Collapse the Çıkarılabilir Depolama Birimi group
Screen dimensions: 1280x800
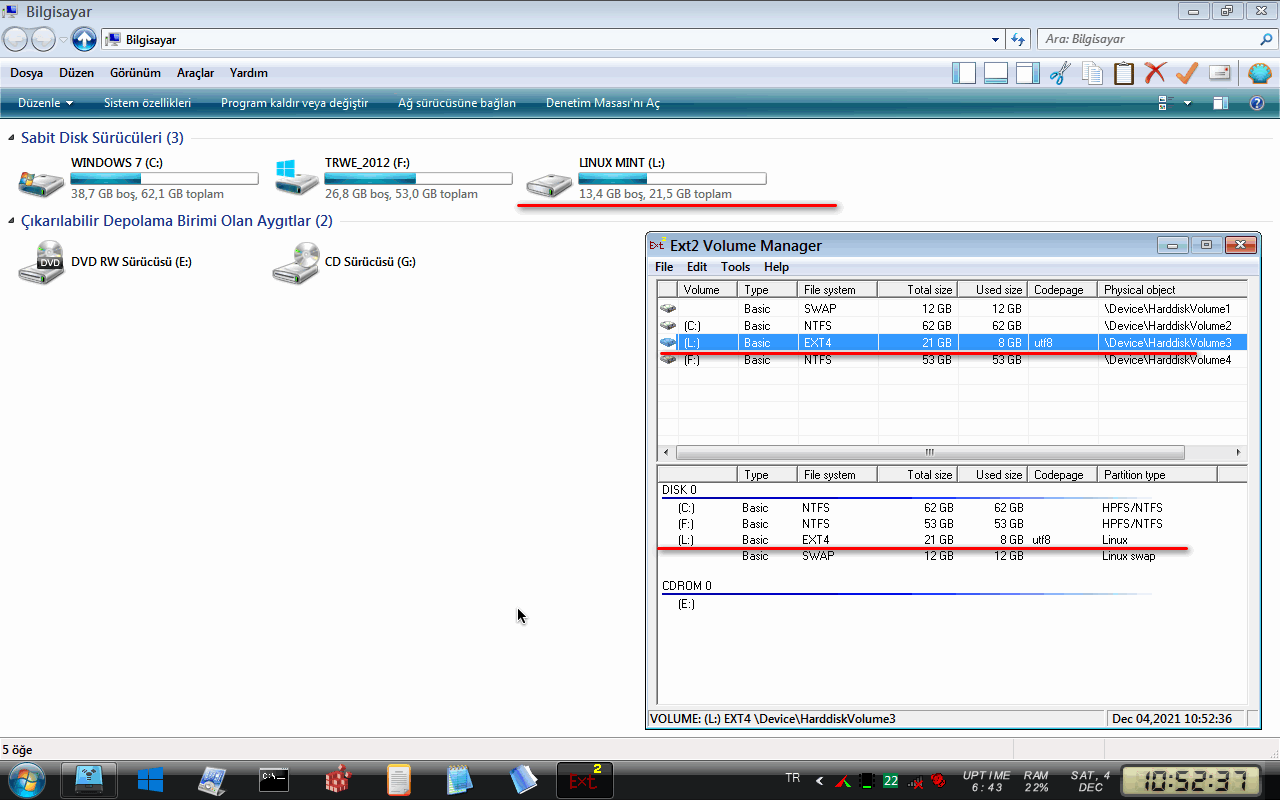click(12, 221)
